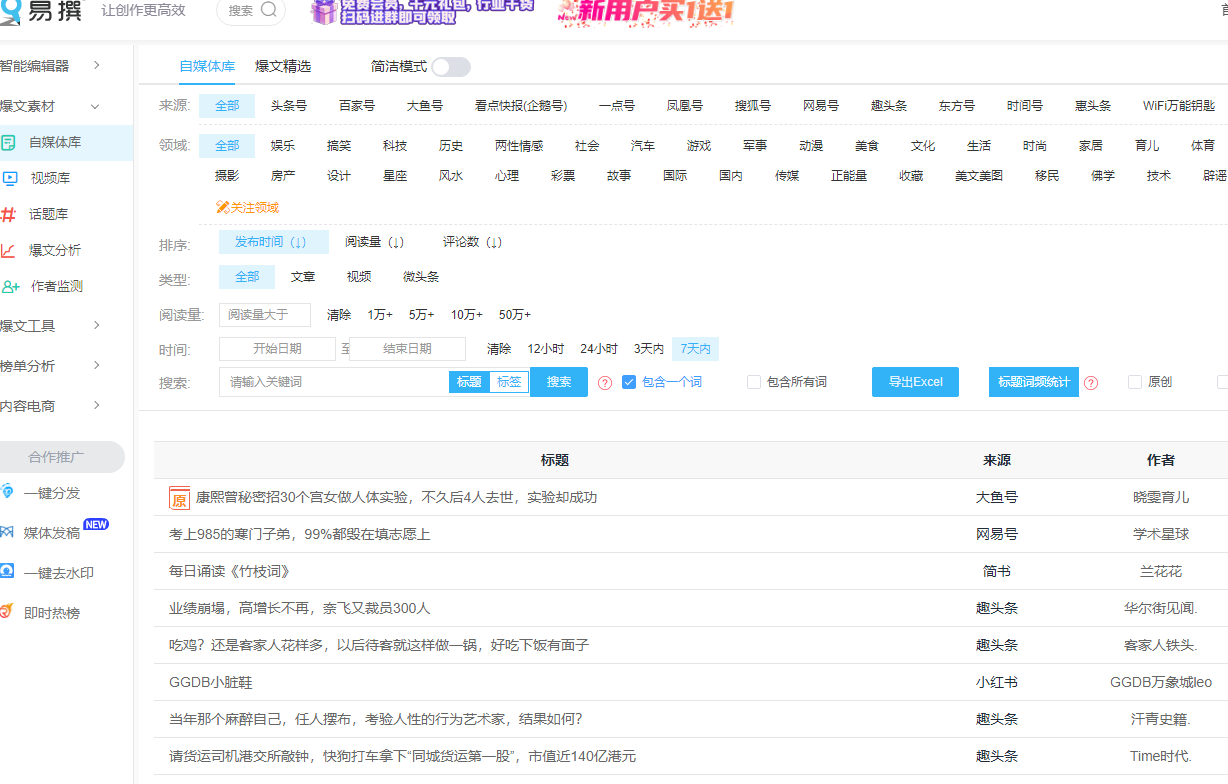Screen dimensions: 1228x784
Task: Check 原创 checkbox
Action: pos(1135,382)
